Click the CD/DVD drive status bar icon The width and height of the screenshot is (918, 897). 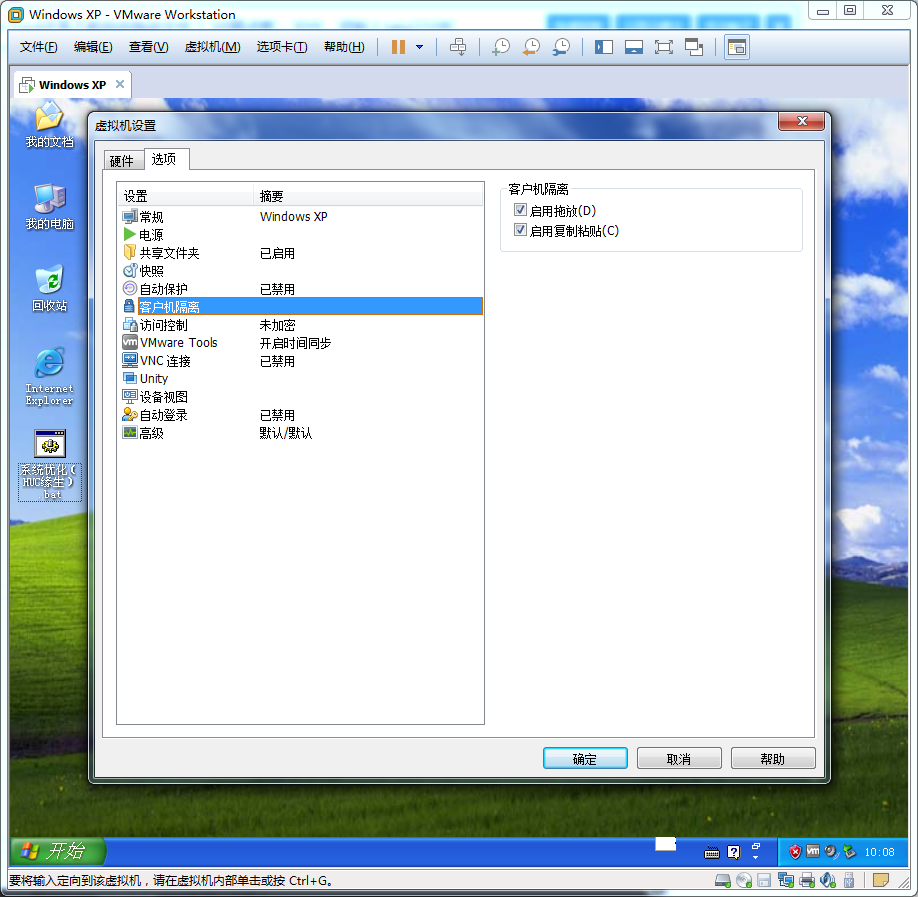point(744,881)
